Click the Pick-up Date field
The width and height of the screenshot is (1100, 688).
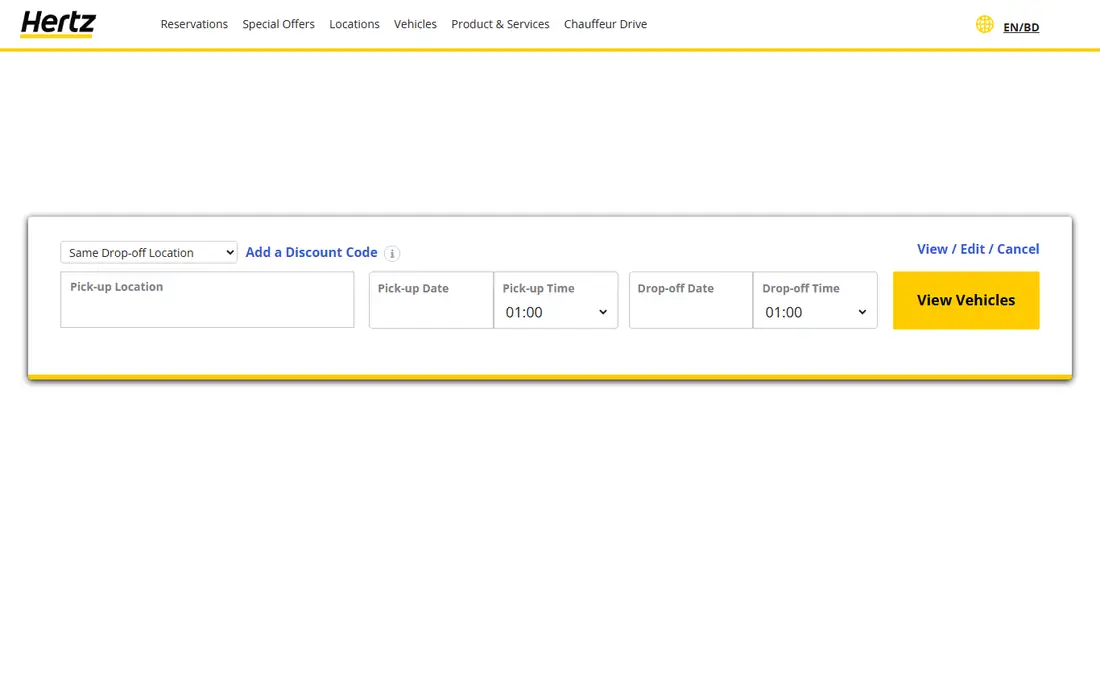pos(431,300)
